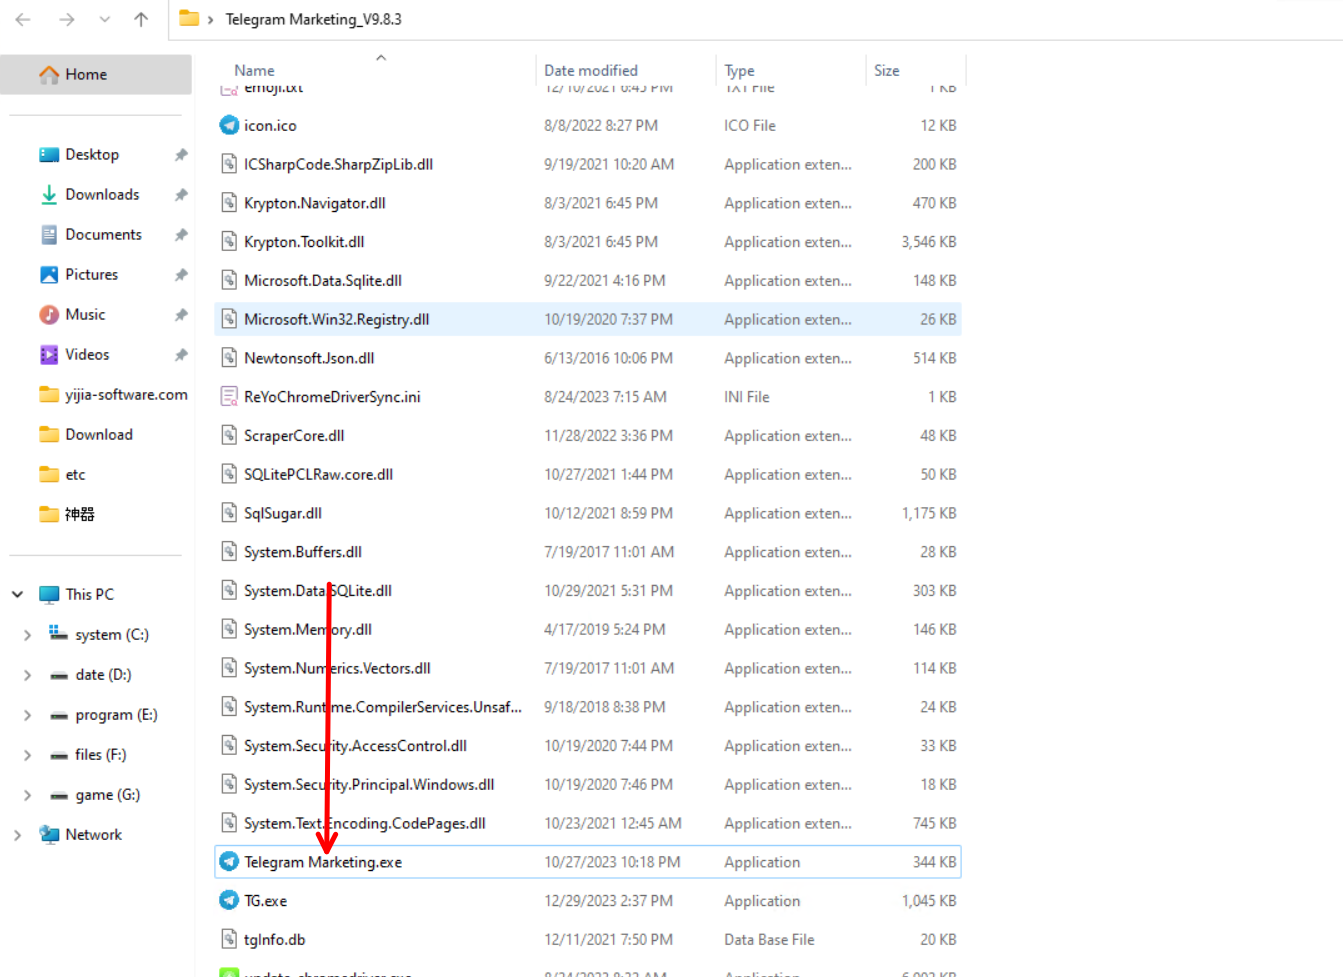This screenshot has width=1343, height=977.
Task: Open the Music folder in sidebar
Action: point(85,315)
